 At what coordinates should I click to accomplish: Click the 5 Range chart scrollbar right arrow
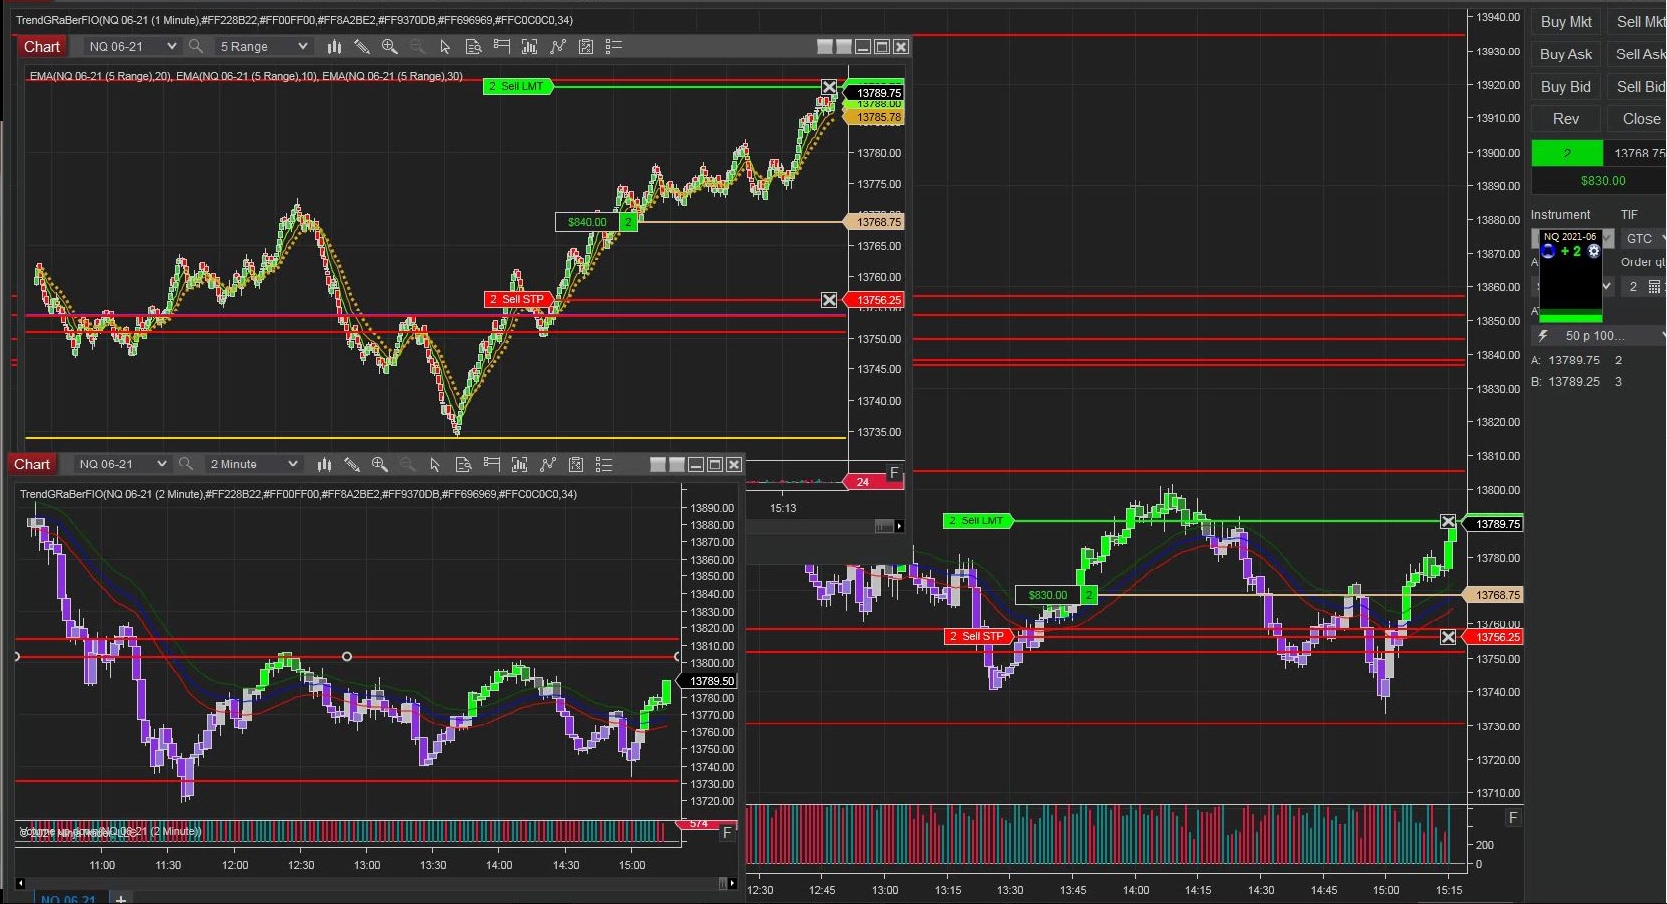coord(900,526)
